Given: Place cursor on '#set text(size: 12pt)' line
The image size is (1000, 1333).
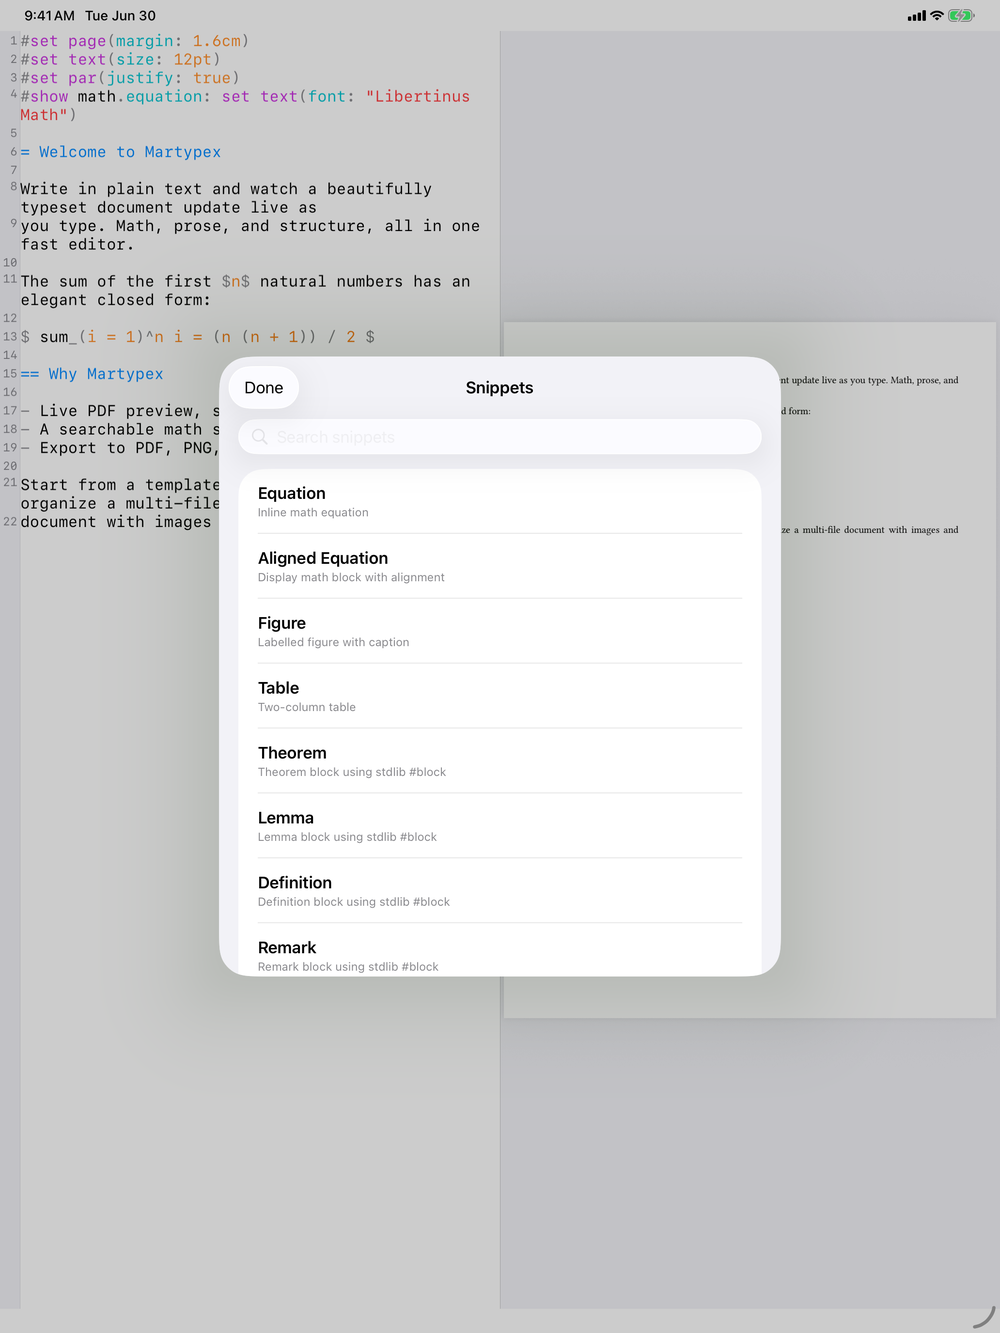Looking at the screenshot, I should pos(120,59).
